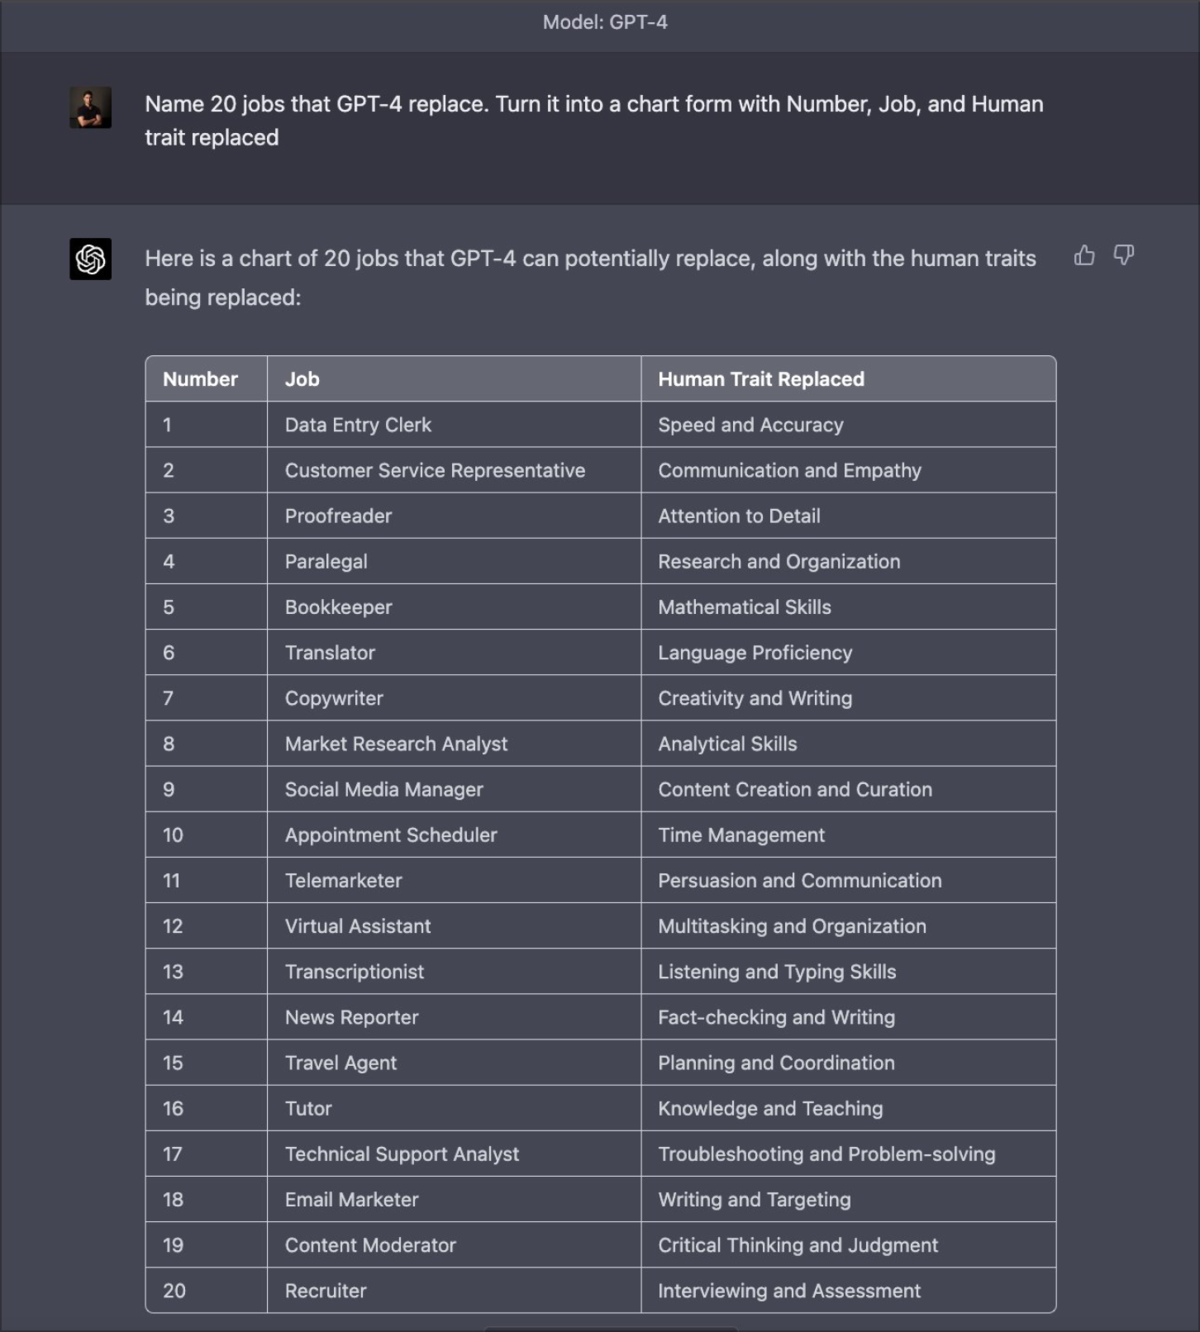Image resolution: width=1200 pixels, height=1332 pixels.
Task: Click the Fact-checking and Writing cell
Action: click(776, 1017)
